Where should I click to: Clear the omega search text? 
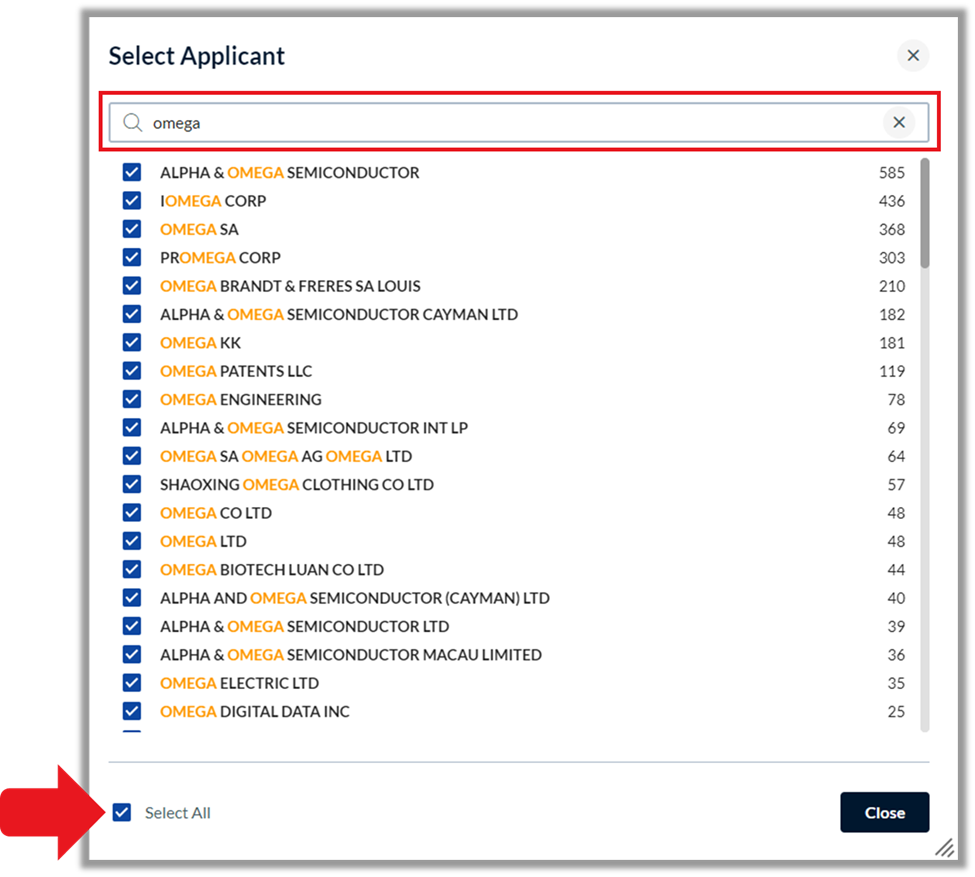899,123
